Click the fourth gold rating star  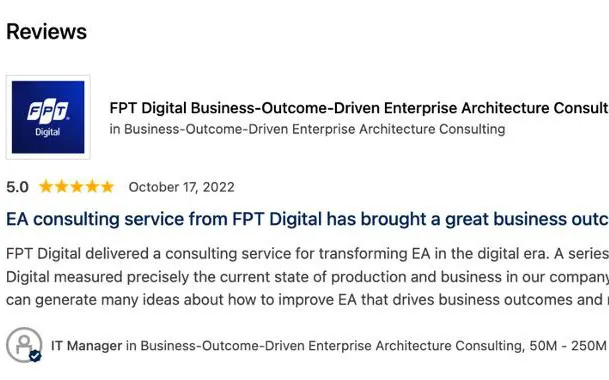tap(92, 187)
